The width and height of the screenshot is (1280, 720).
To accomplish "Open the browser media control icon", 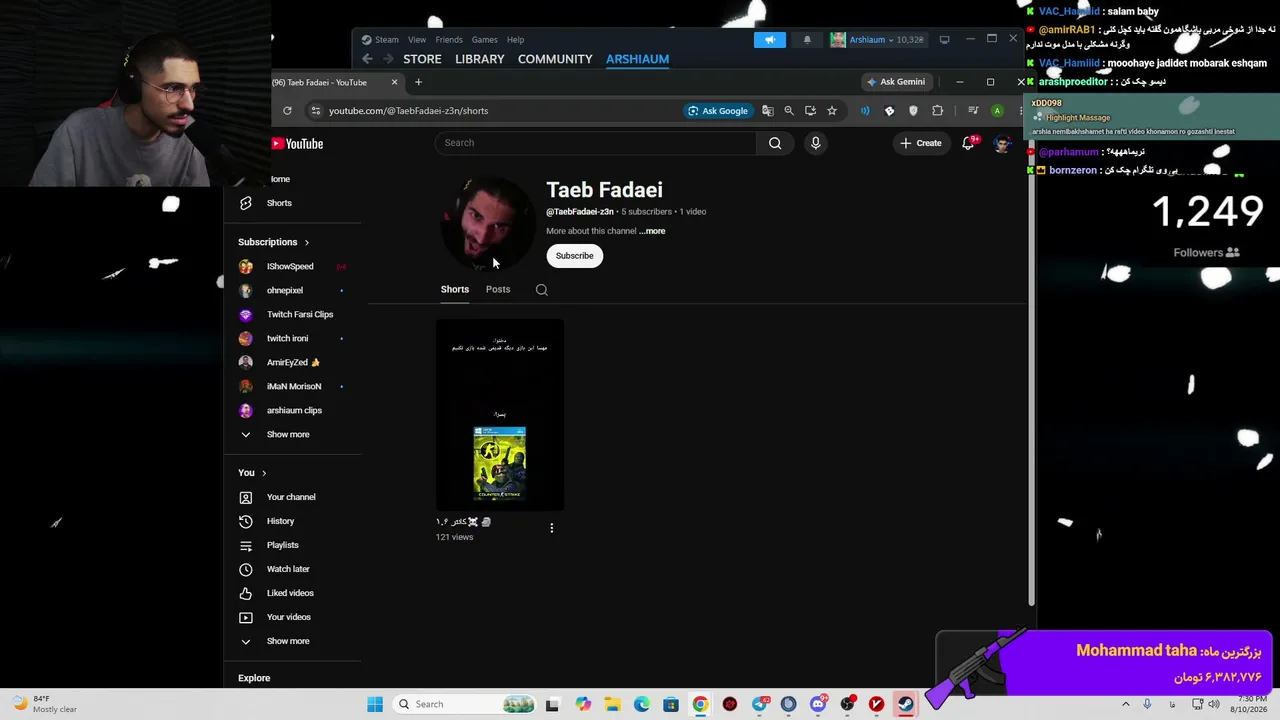I will (x=973, y=111).
